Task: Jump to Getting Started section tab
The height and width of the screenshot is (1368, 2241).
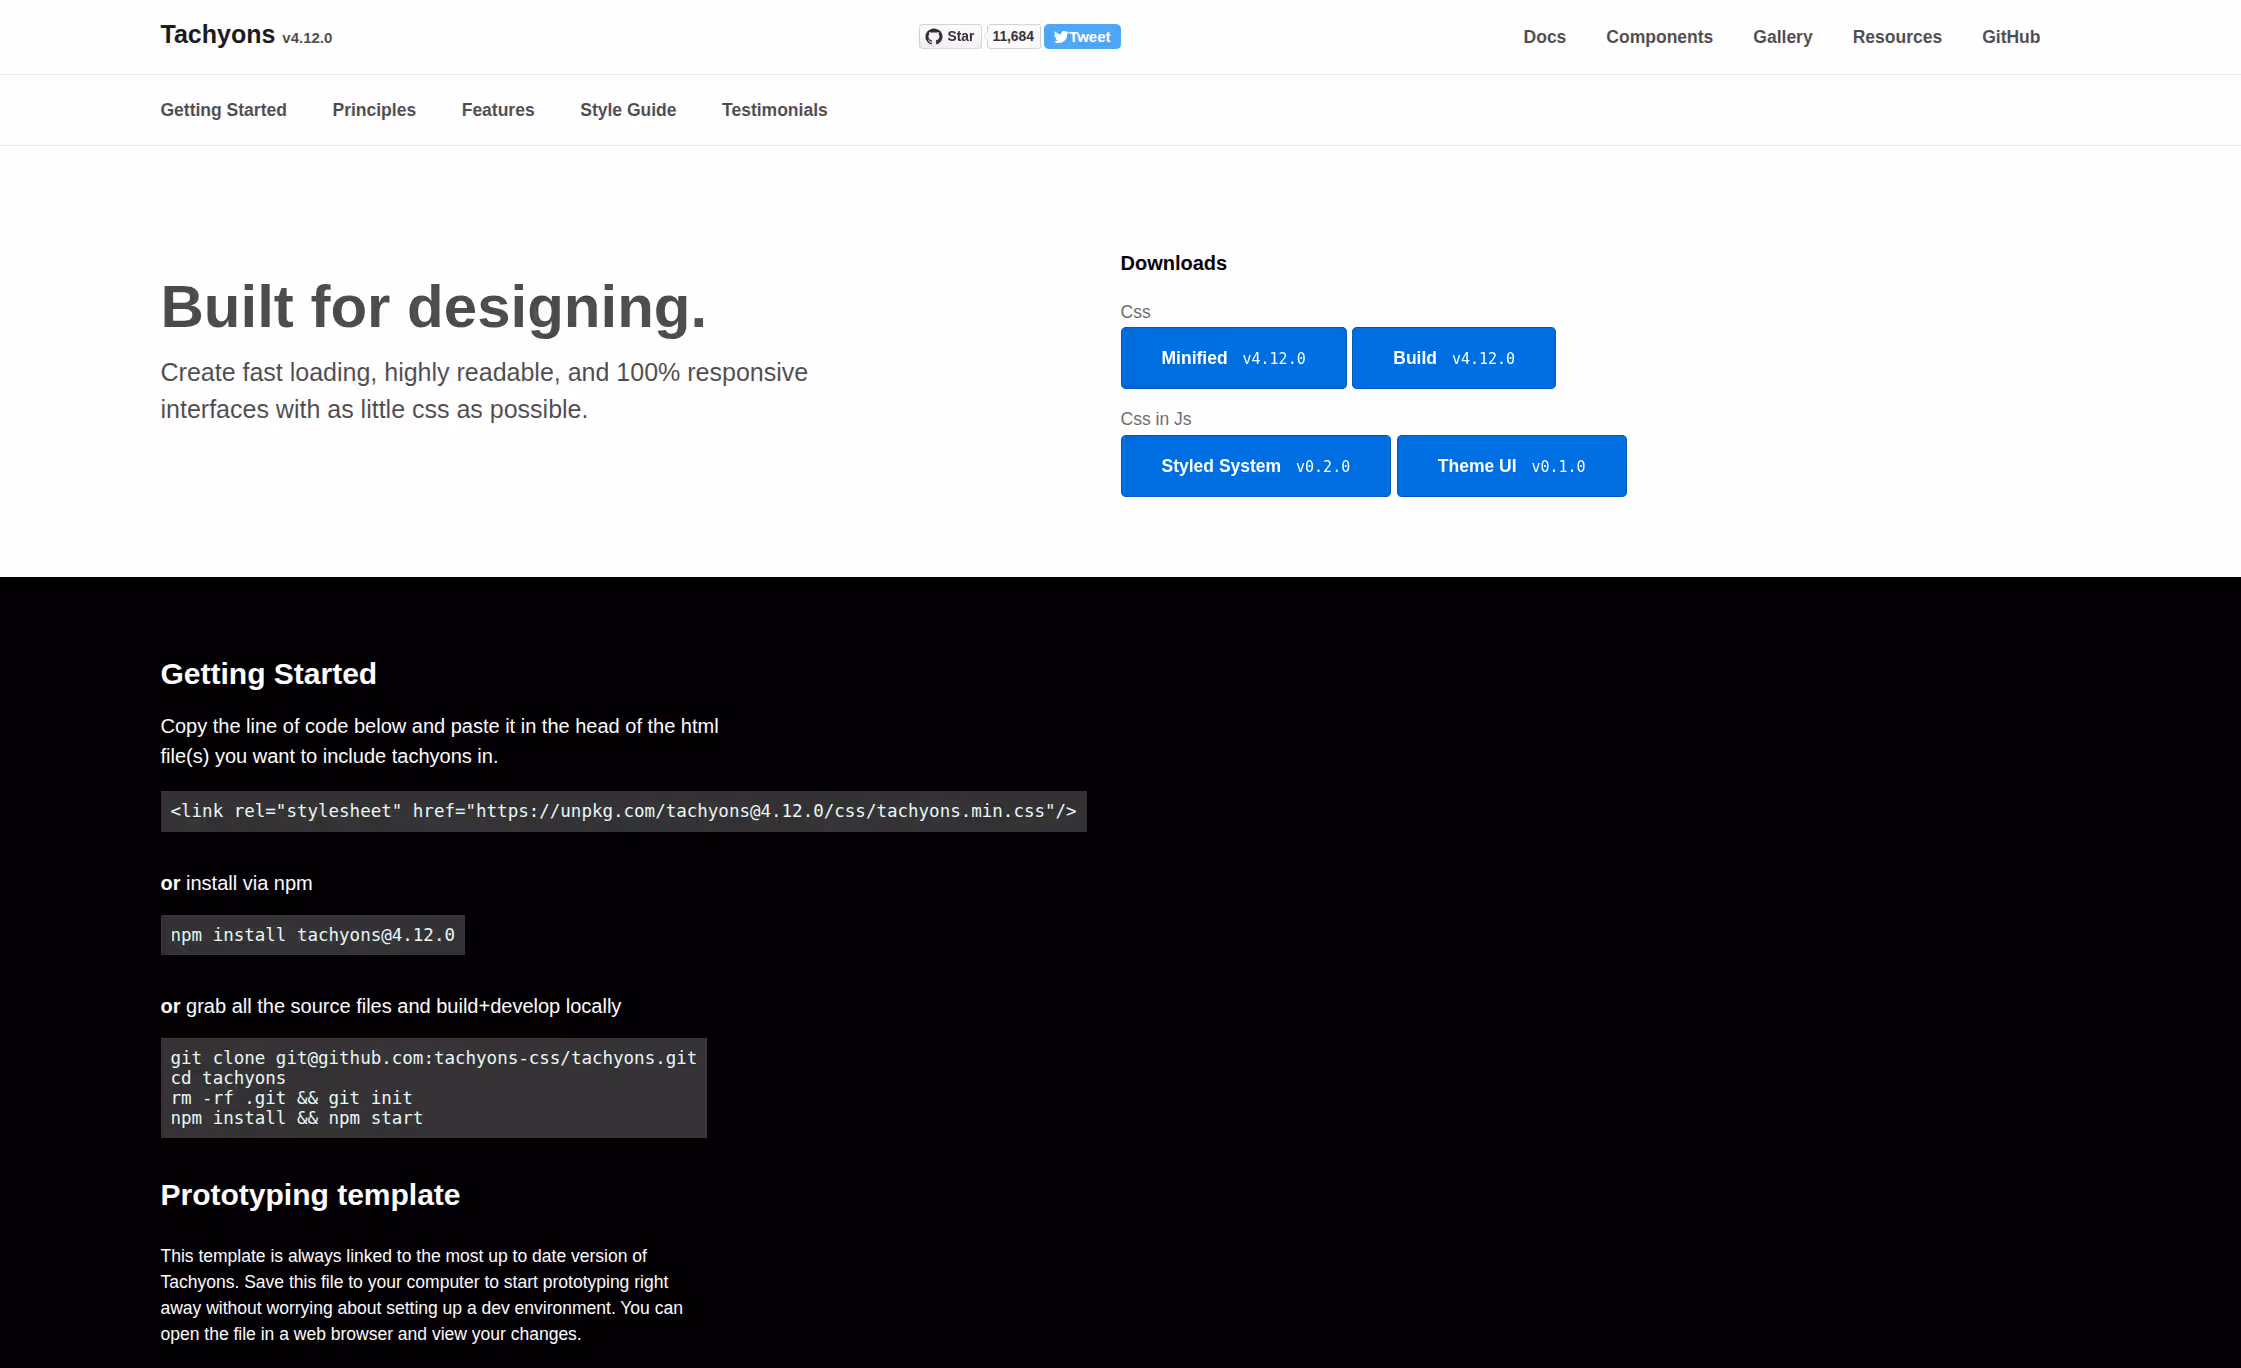Action: coord(223,110)
